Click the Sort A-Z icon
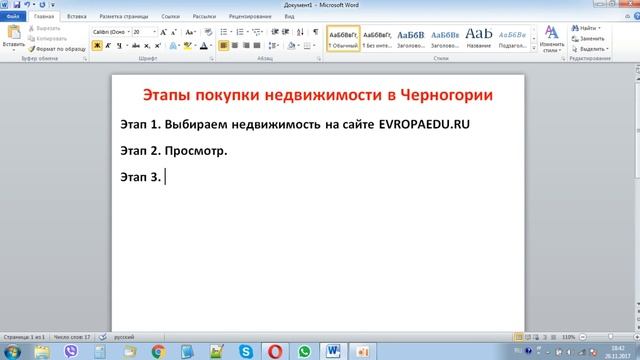Viewport: 640px width, 360px height. click(300, 32)
